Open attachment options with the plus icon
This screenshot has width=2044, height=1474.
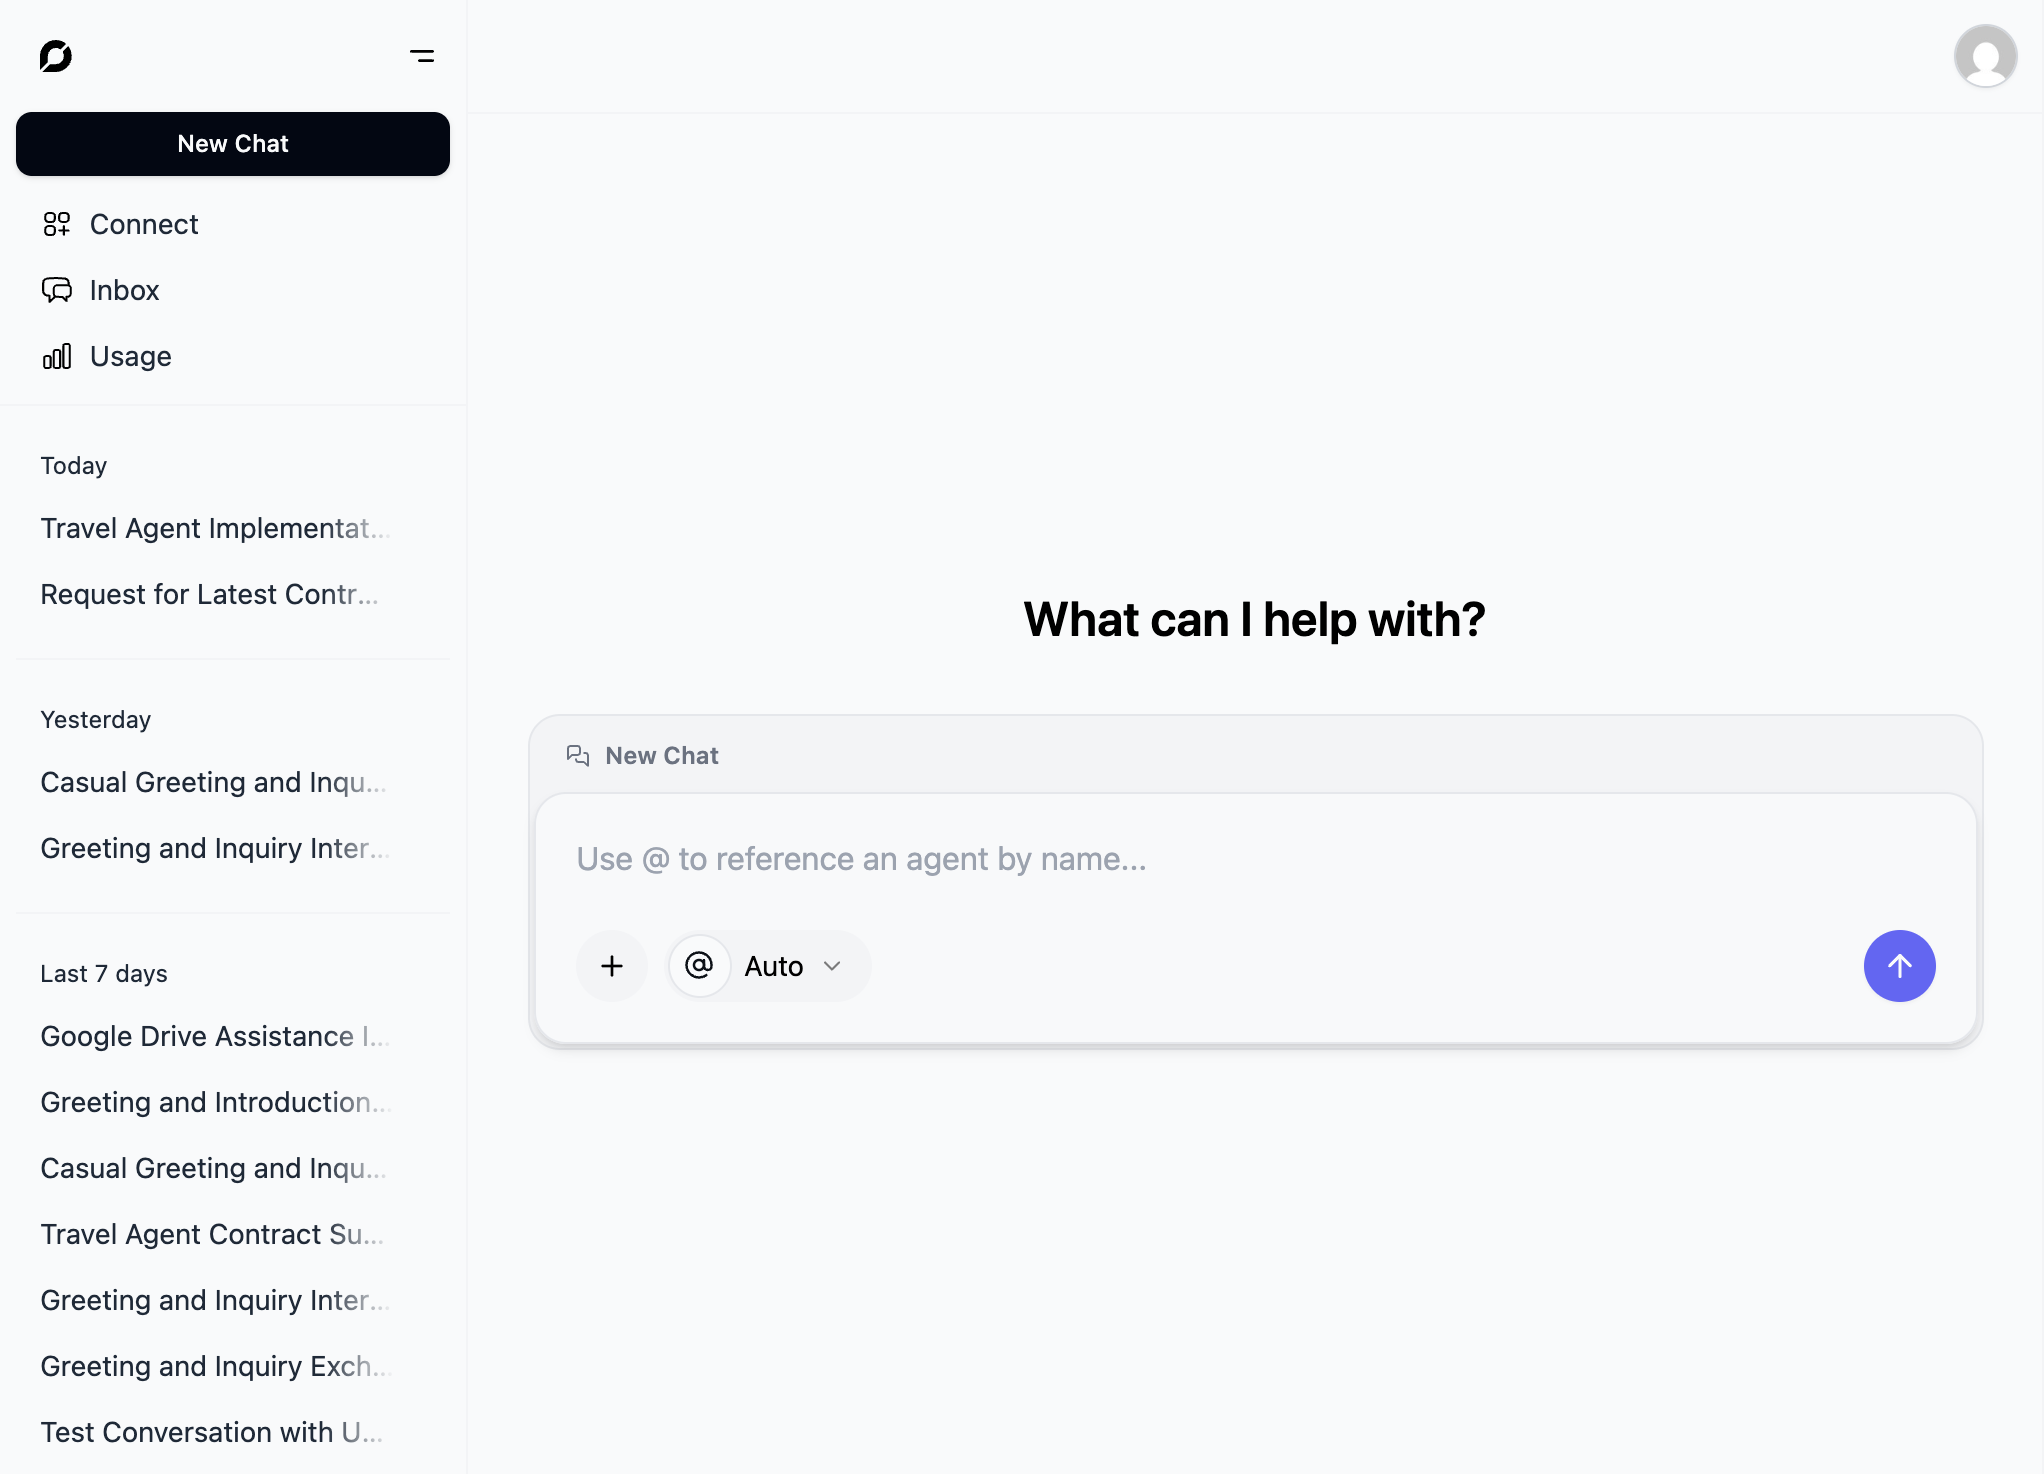[611, 966]
